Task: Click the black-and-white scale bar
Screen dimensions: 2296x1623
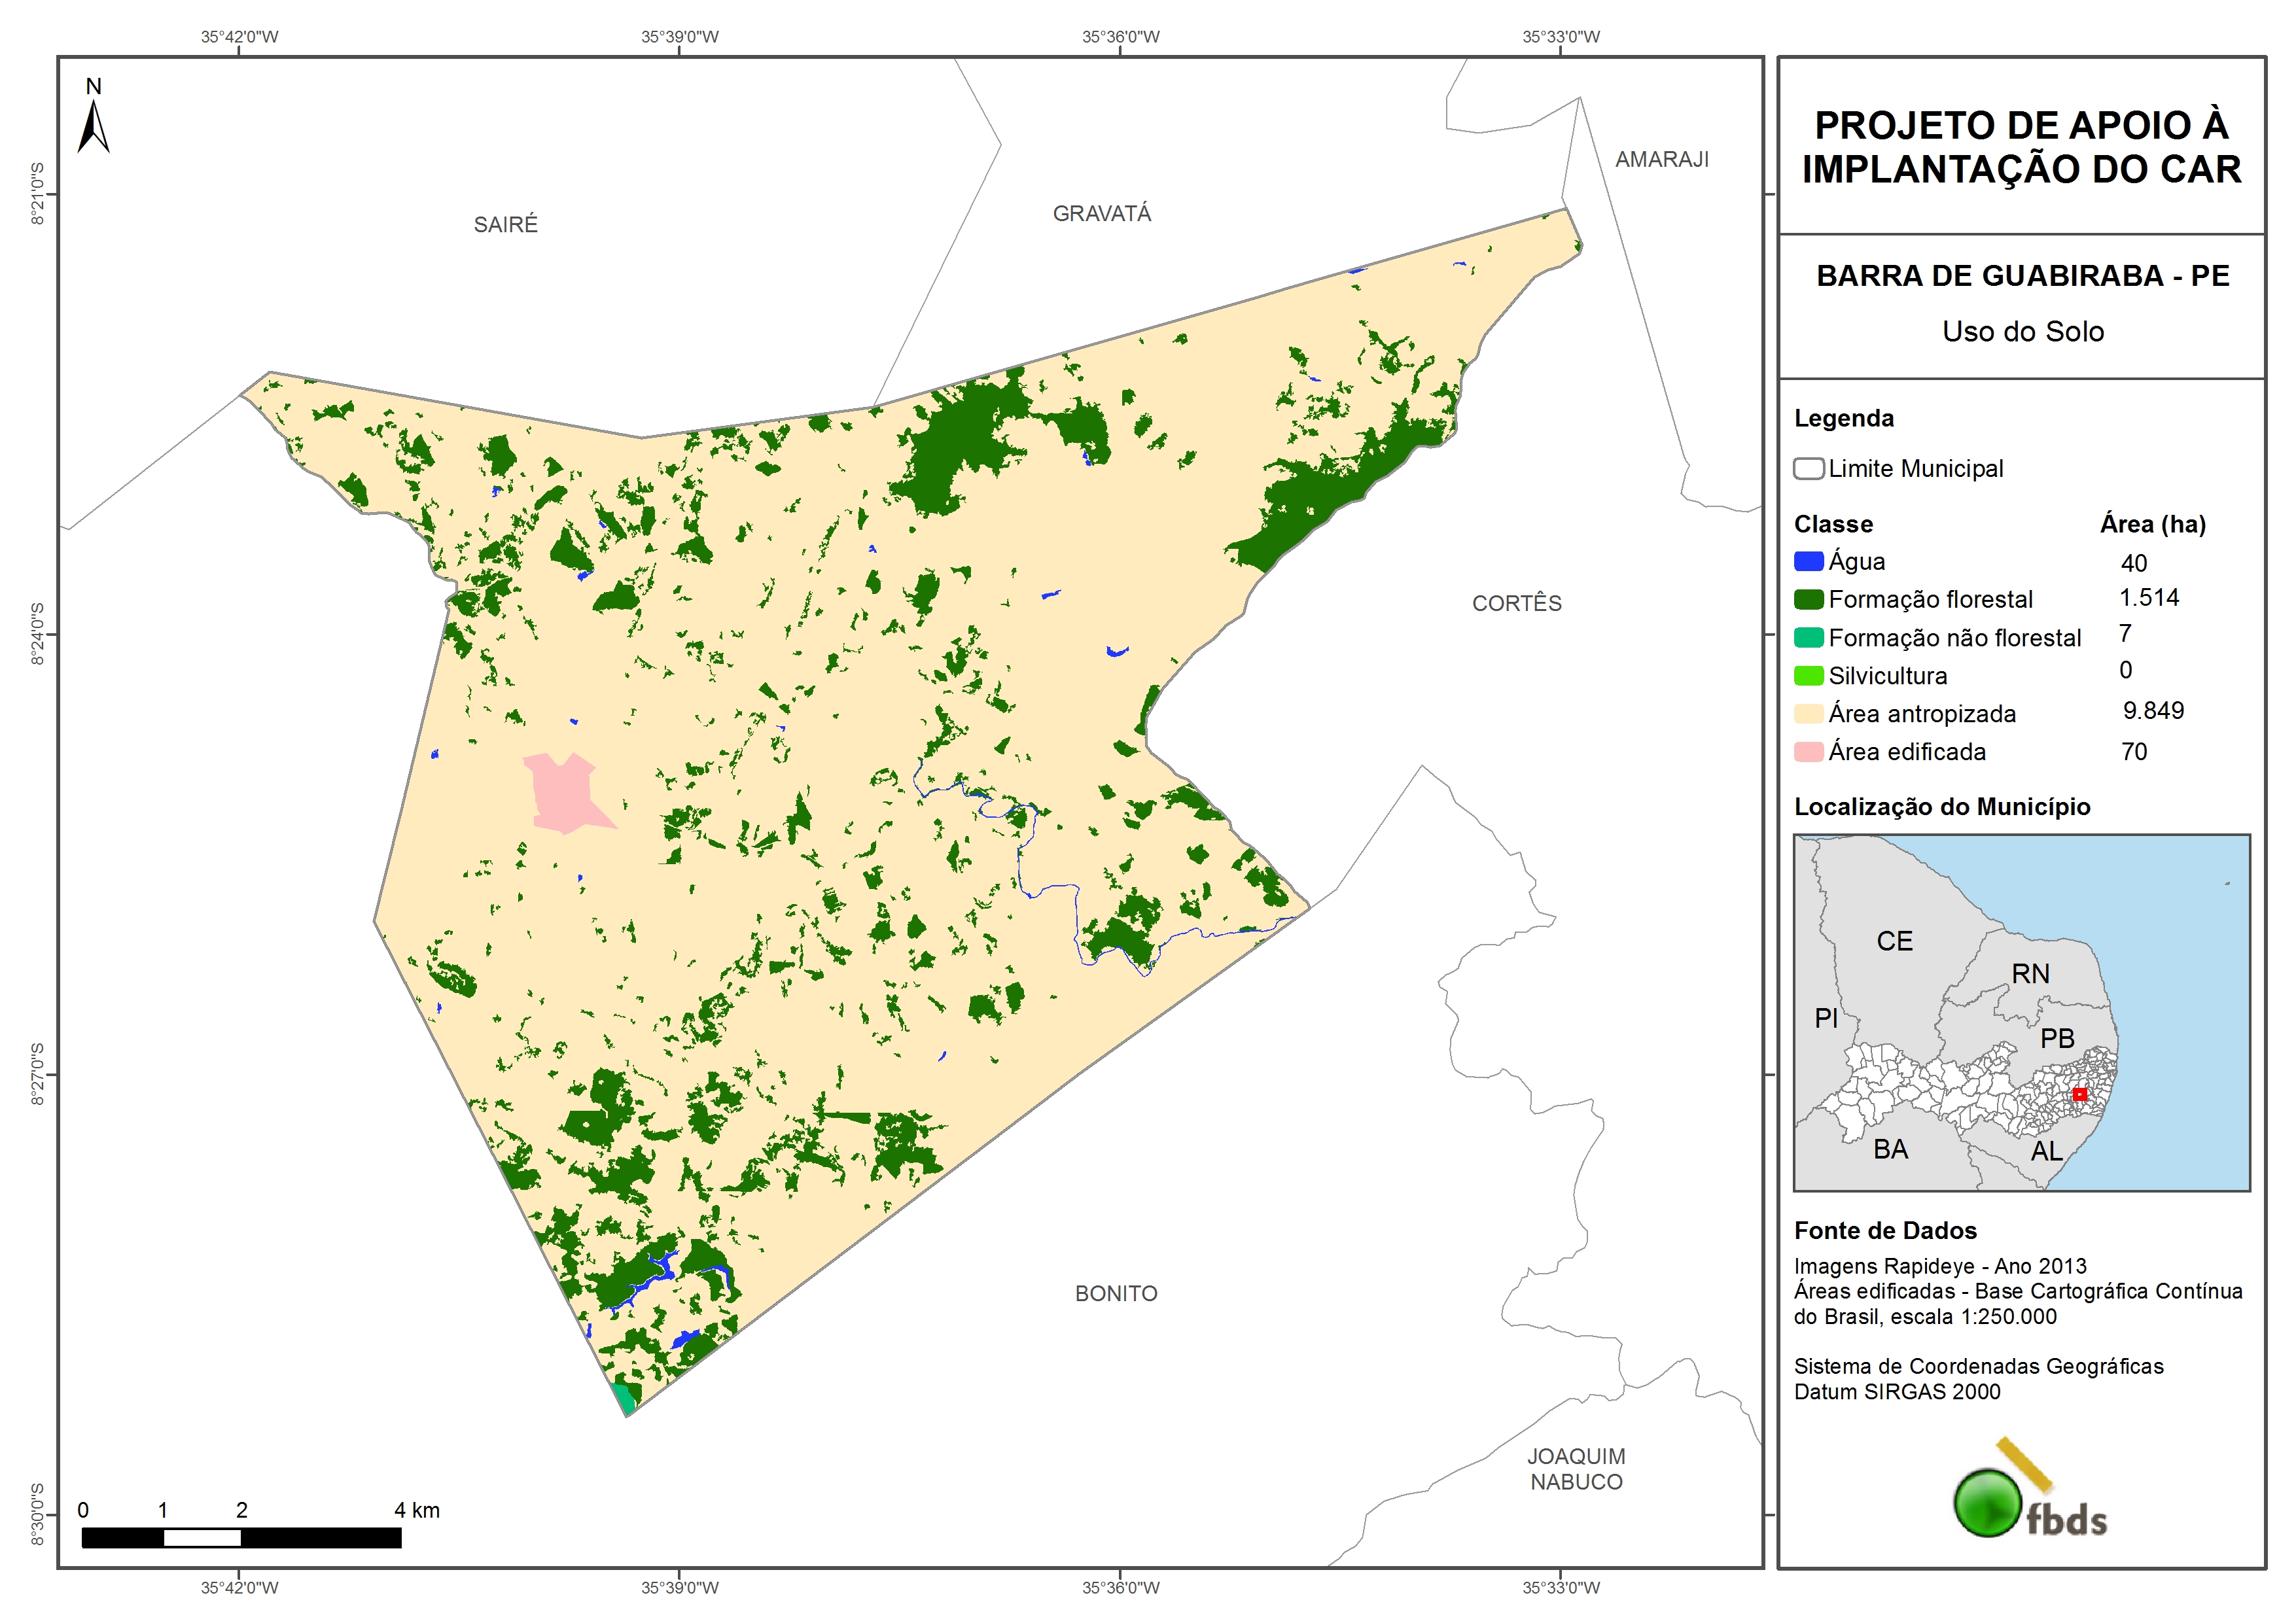Action: point(241,1537)
